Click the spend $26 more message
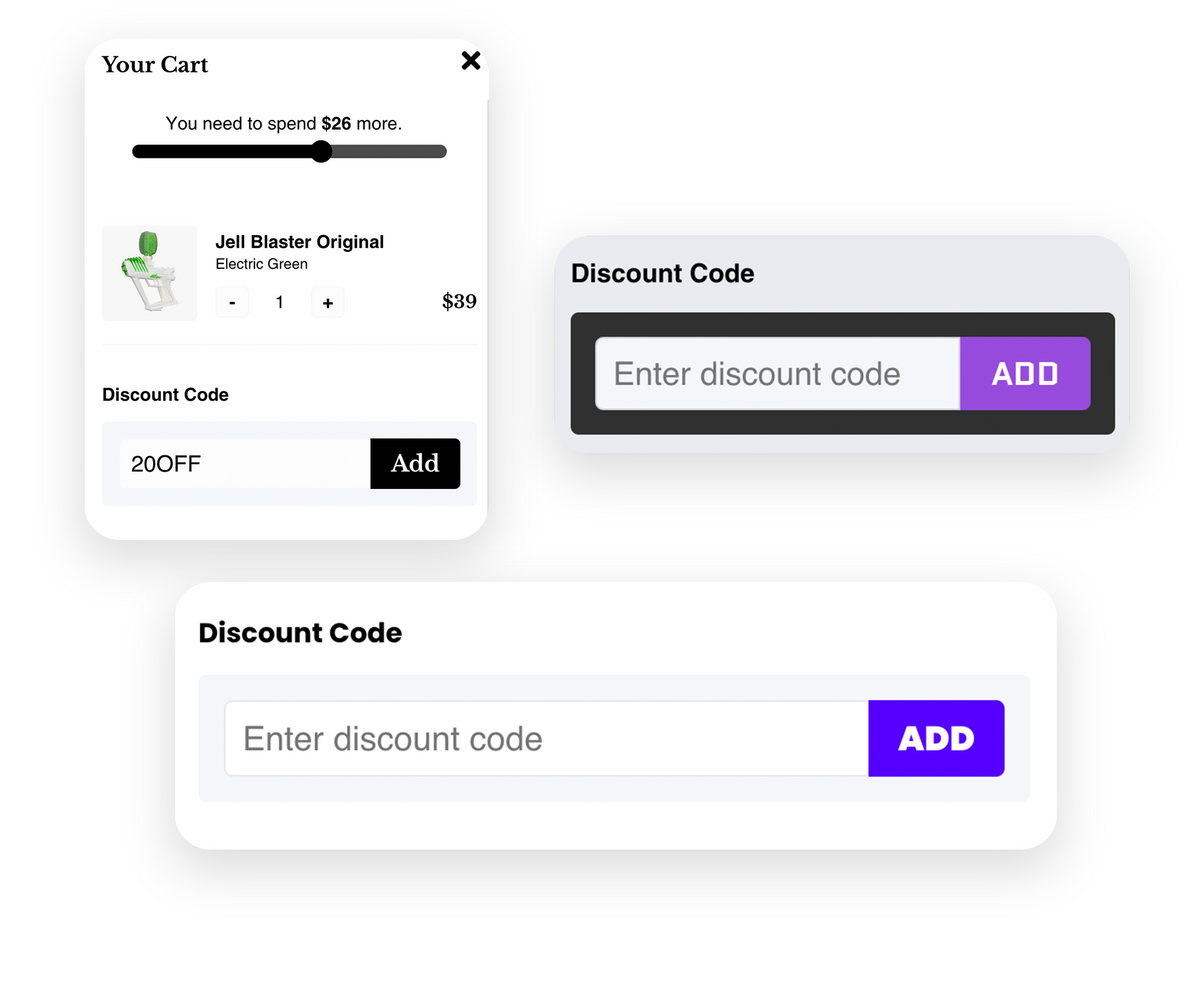Screen dimensions: 1200x987 pos(284,124)
